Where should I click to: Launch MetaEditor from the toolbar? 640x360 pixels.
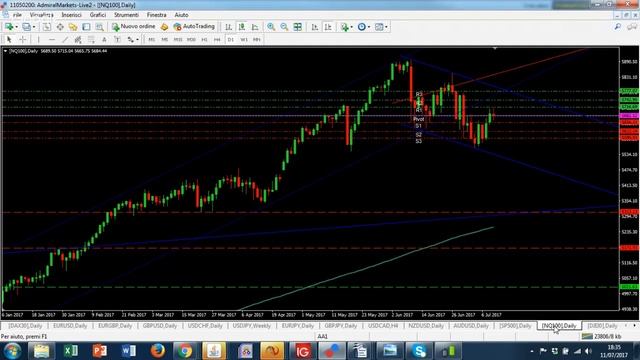[x=164, y=27]
